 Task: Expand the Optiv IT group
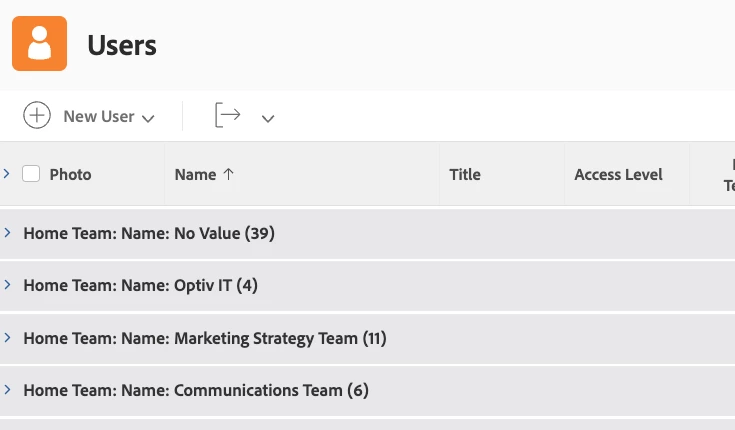(x=7, y=285)
